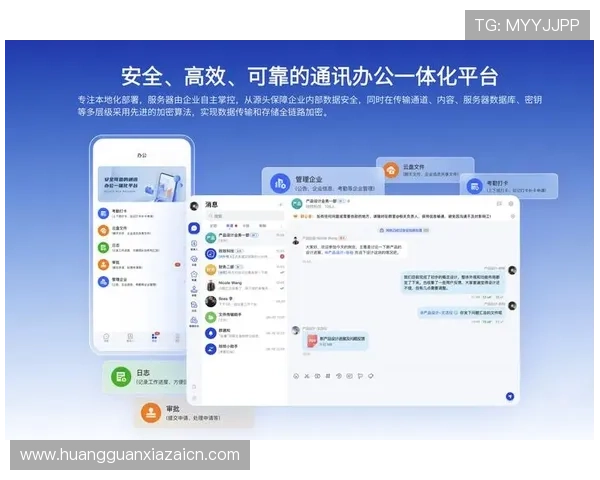Click the orange 审批 floating card icon
This screenshot has height=480, width=600.
point(151,413)
